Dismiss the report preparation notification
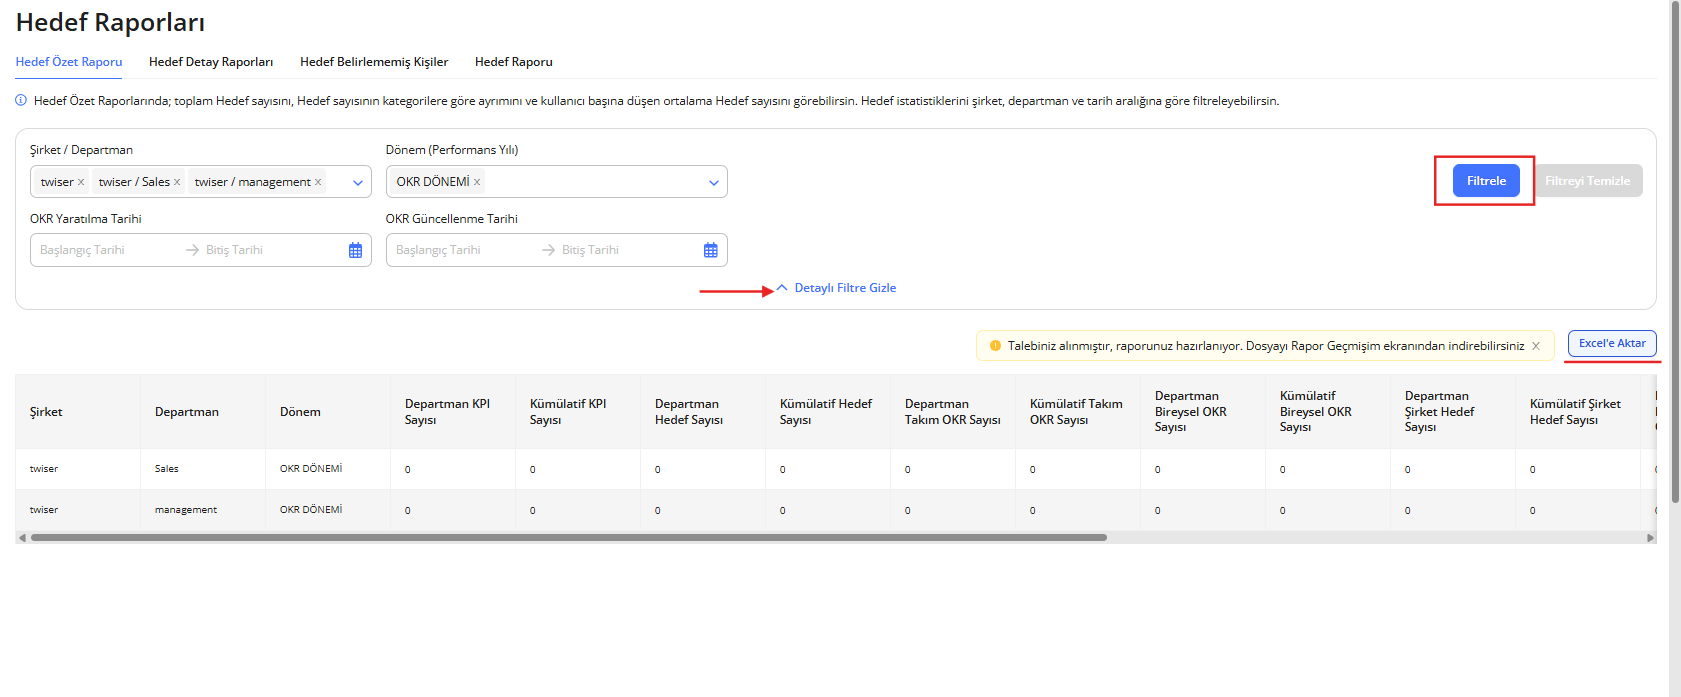This screenshot has height=697, width=1681. click(1536, 346)
